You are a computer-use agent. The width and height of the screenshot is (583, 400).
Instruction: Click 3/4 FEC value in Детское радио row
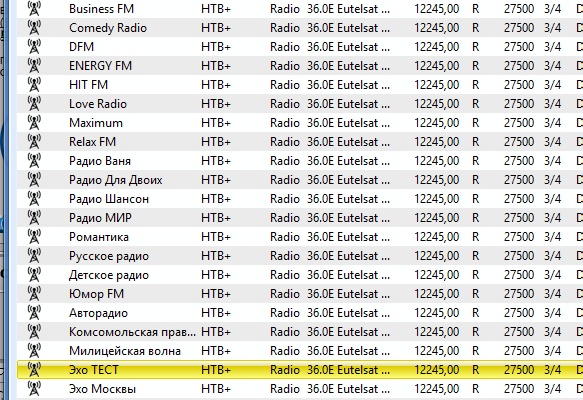[553, 275]
